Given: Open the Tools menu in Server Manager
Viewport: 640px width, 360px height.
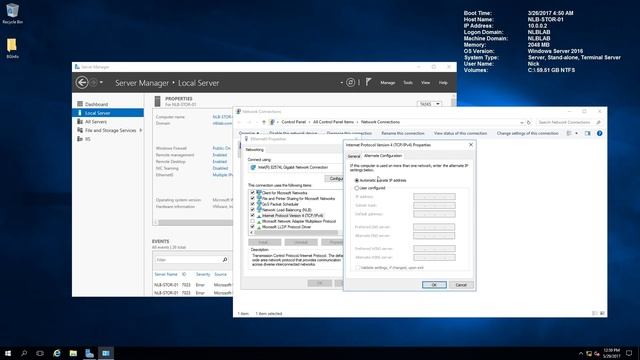Looking at the screenshot, I should click(408, 82).
